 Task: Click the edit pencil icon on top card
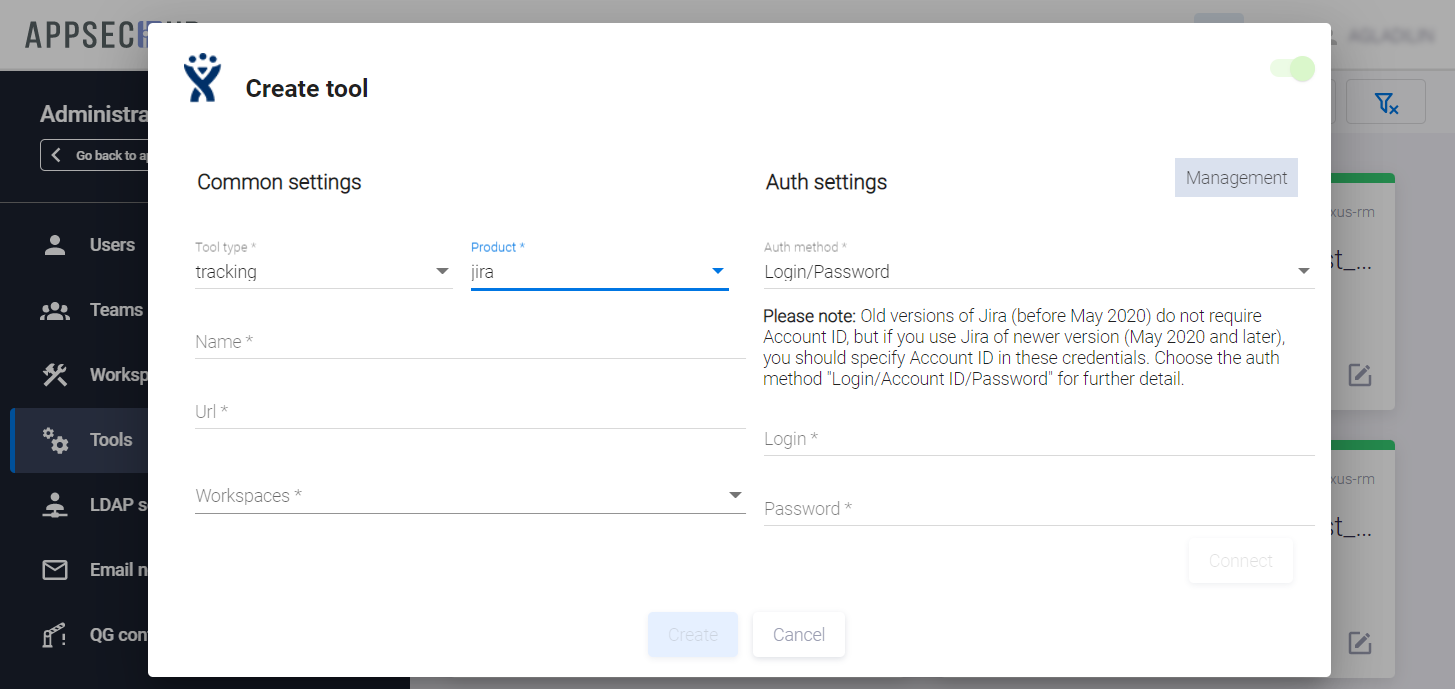[x=1359, y=375]
